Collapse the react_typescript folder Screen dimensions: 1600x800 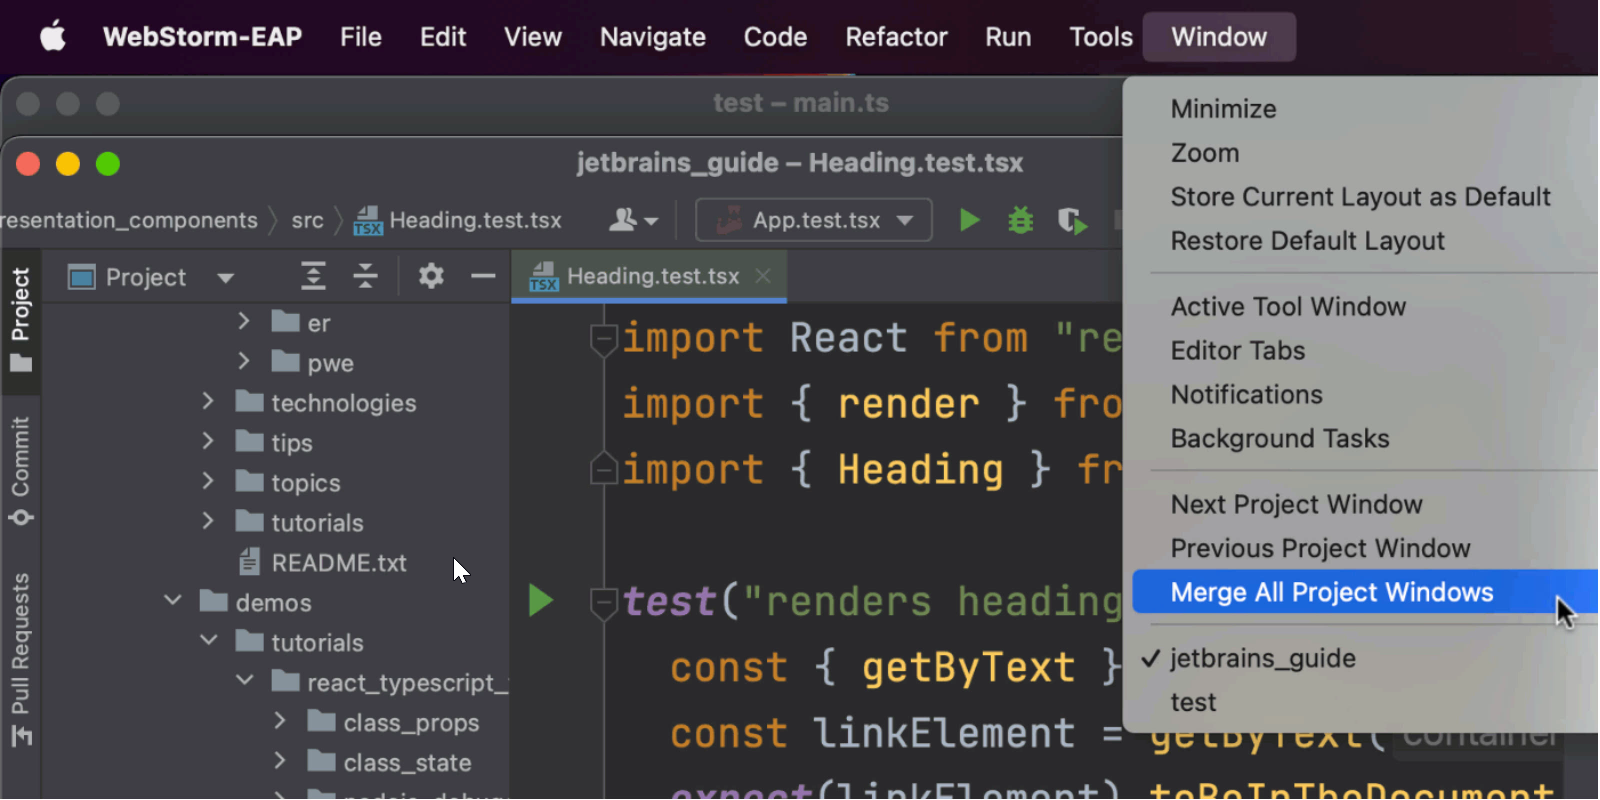pos(244,682)
